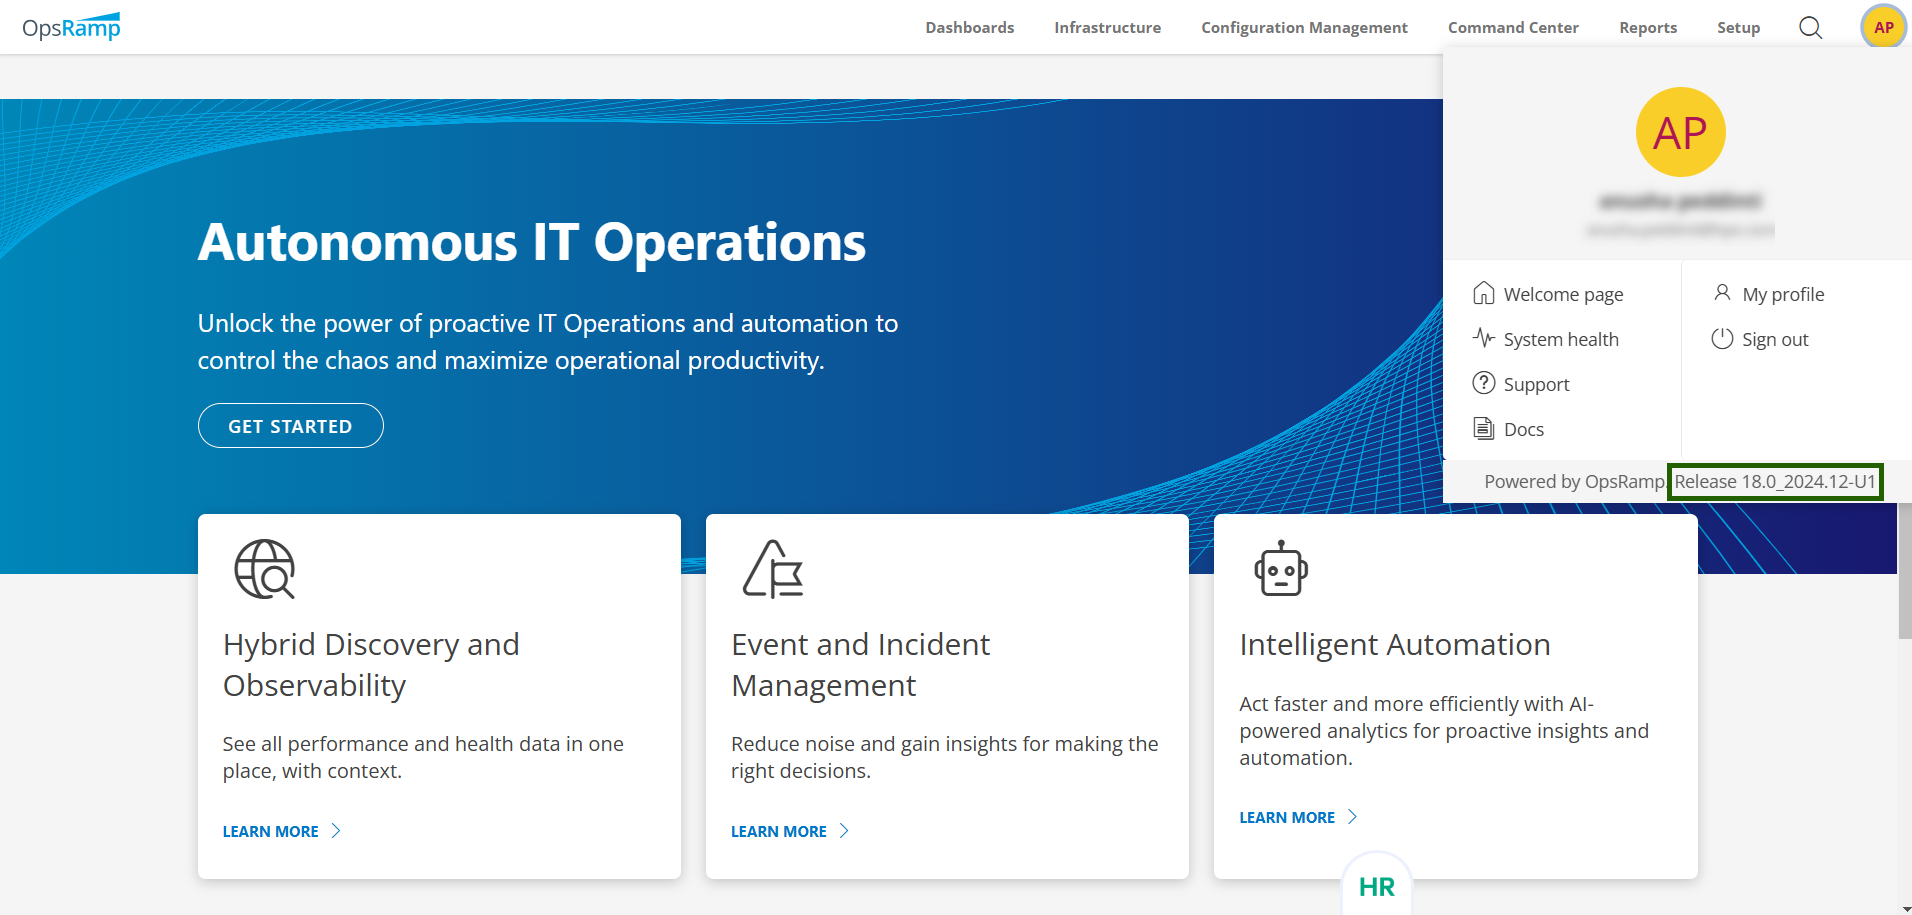Click chevron beside Intelligent Automation Learn More
This screenshot has height=915, width=1912.
[1352, 817]
